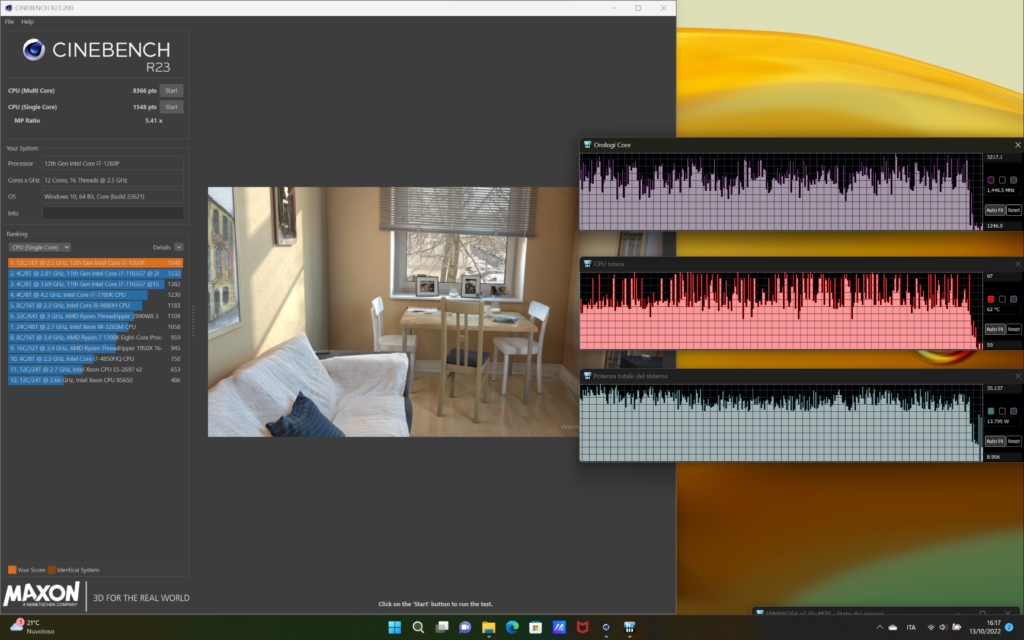Click Auto Fit in Potenza totale del sistema graph
This screenshot has width=1024, height=640.
click(x=995, y=441)
